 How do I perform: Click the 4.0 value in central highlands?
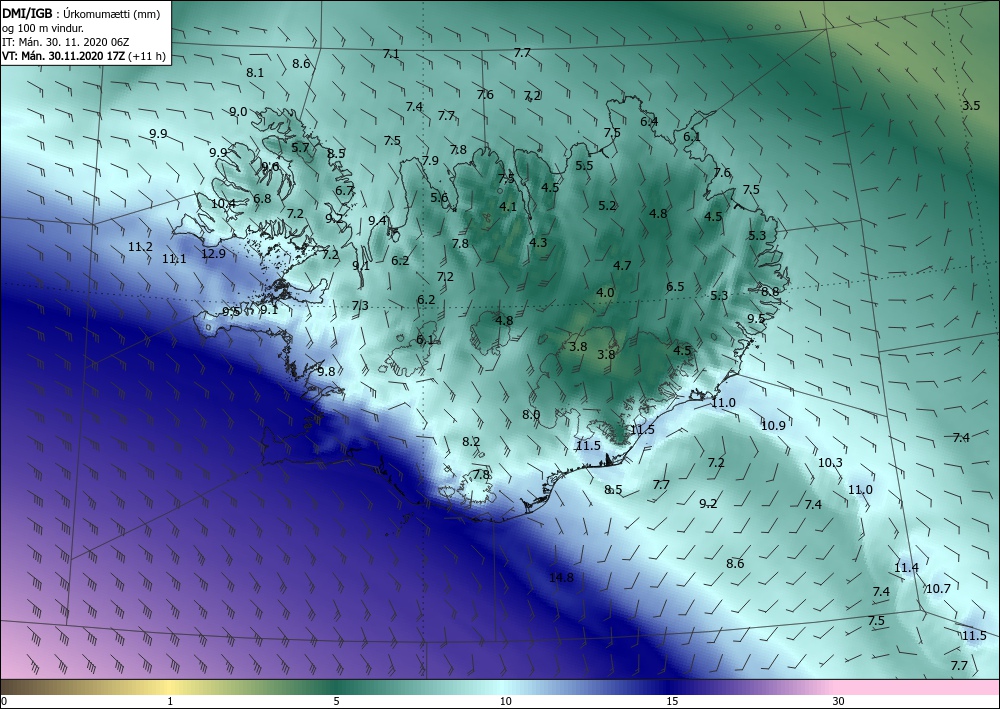tap(605, 293)
